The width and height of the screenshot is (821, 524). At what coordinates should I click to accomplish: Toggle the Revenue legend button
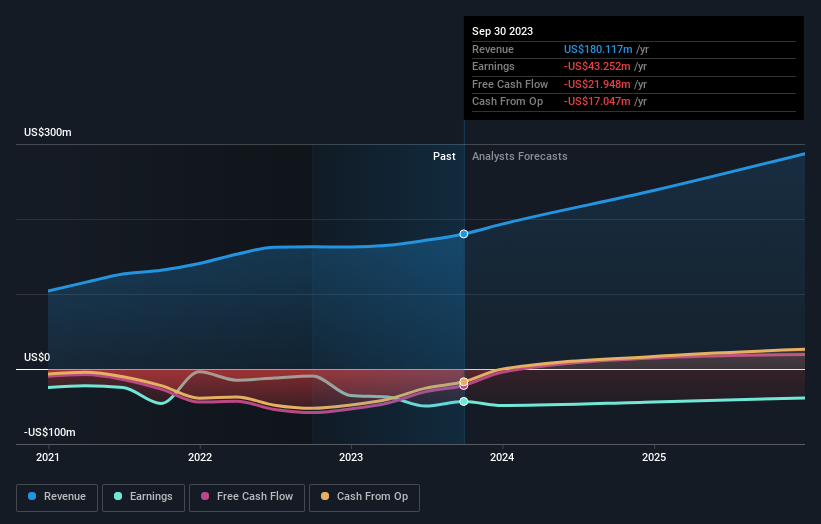tap(57, 497)
